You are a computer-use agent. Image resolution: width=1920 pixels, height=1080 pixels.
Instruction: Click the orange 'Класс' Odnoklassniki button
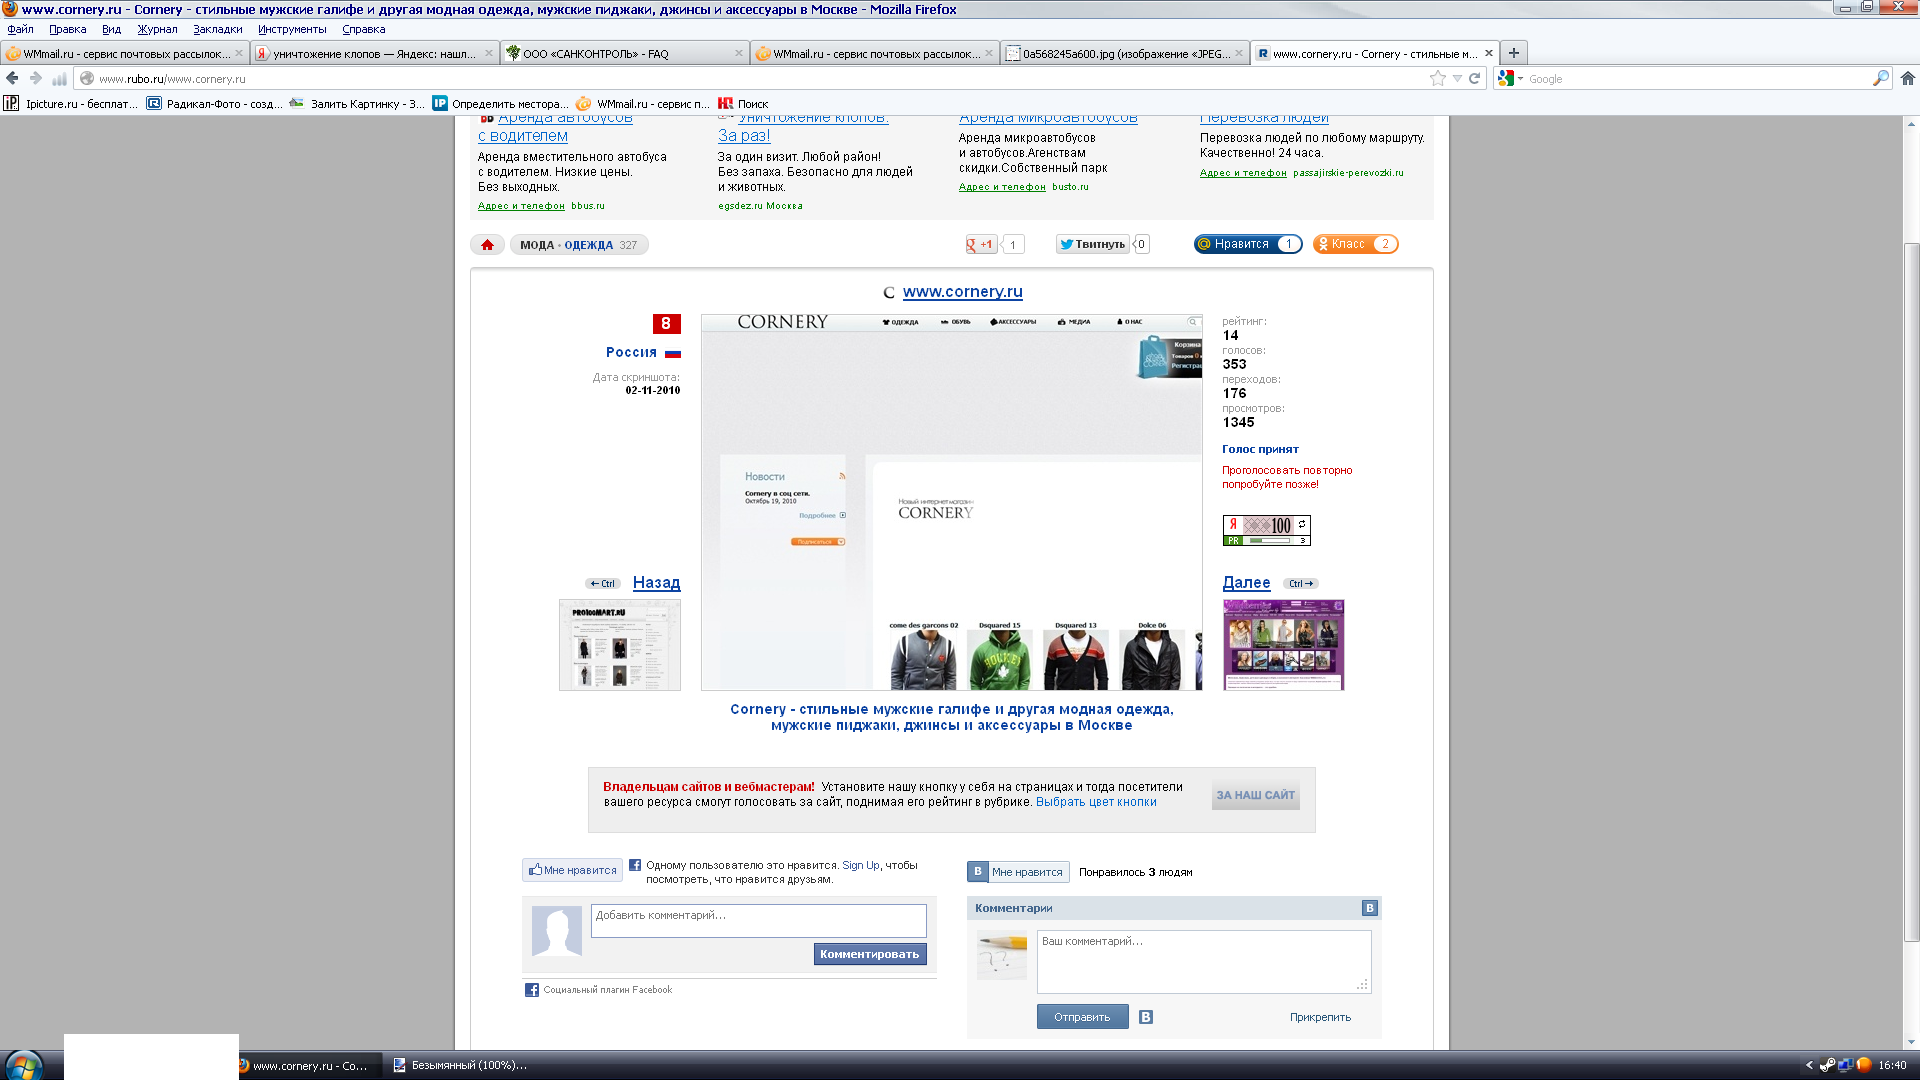[1355, 244]
